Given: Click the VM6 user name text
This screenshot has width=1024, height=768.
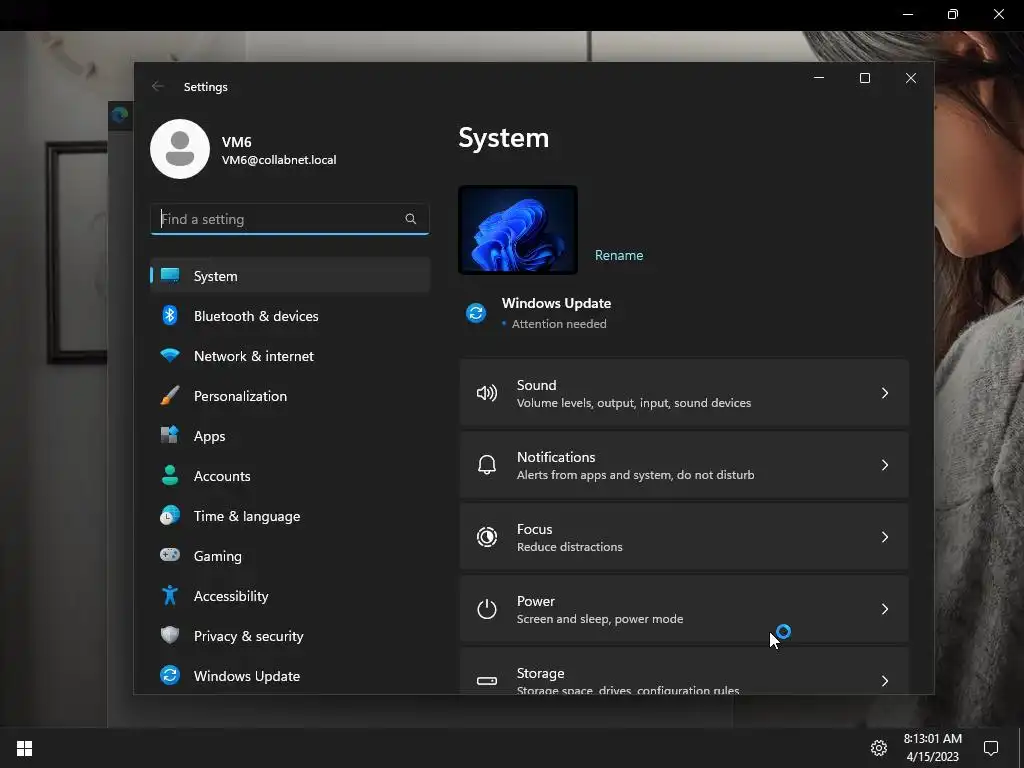Looking at the screenshot, I should click(236, 142).
